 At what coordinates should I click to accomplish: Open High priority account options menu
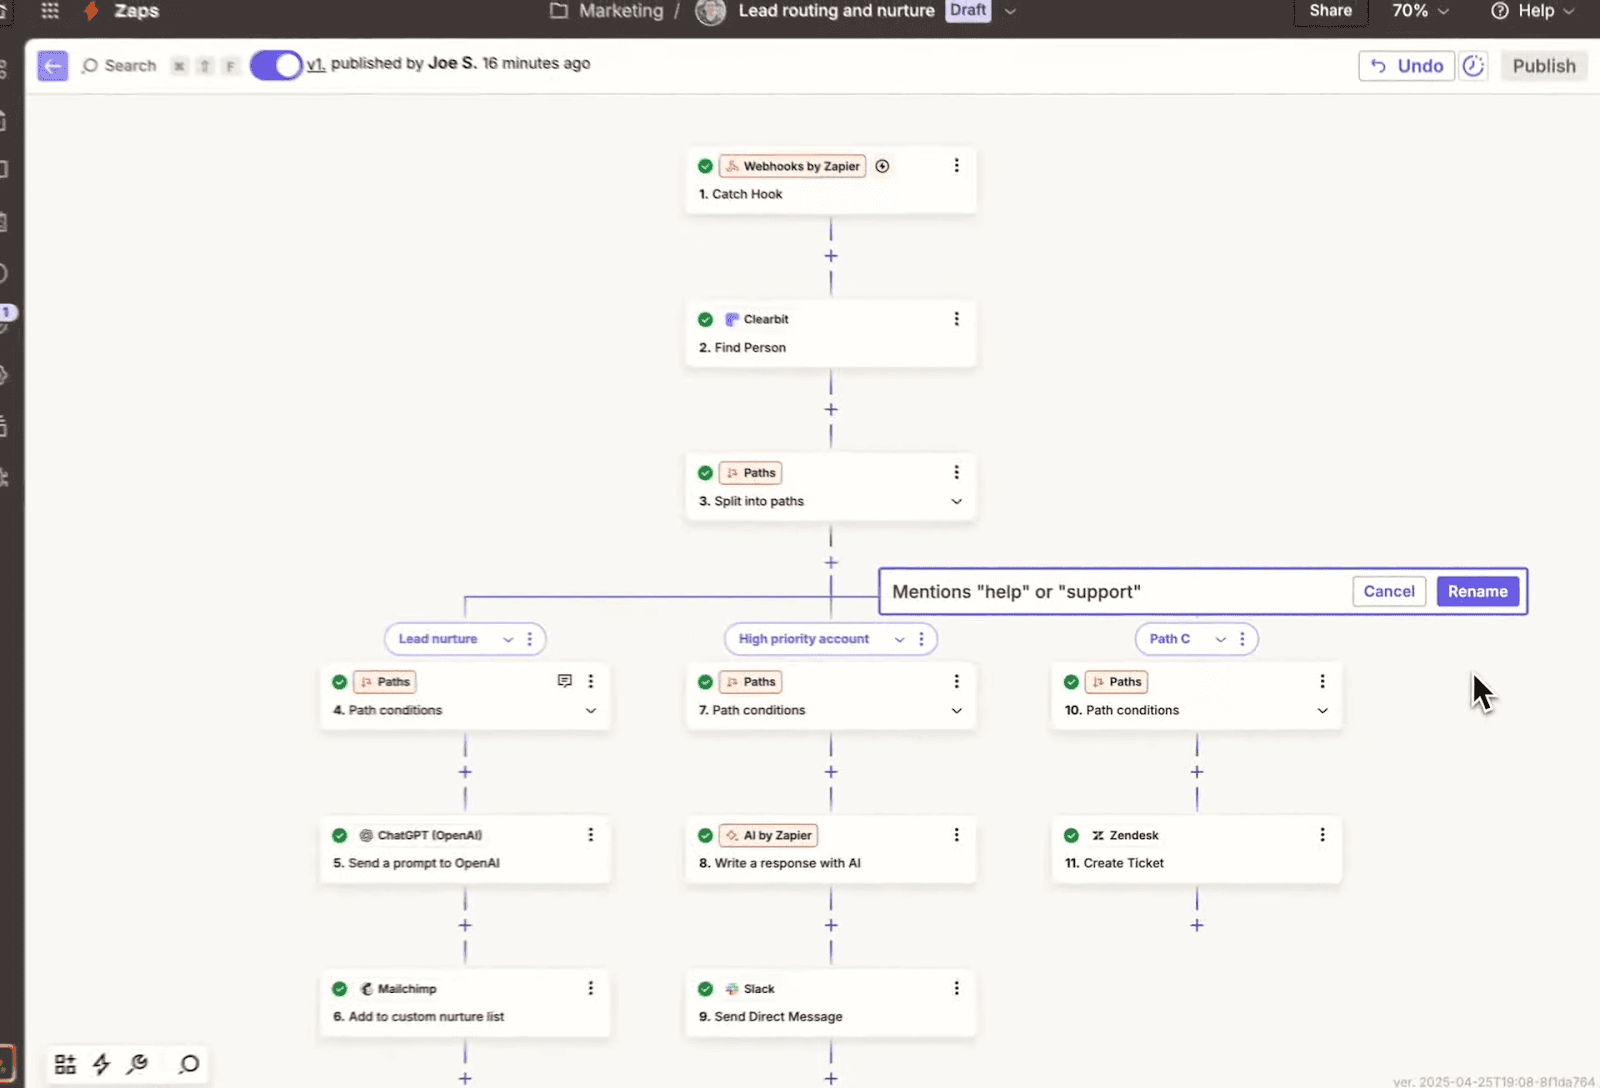coord(921,639)
